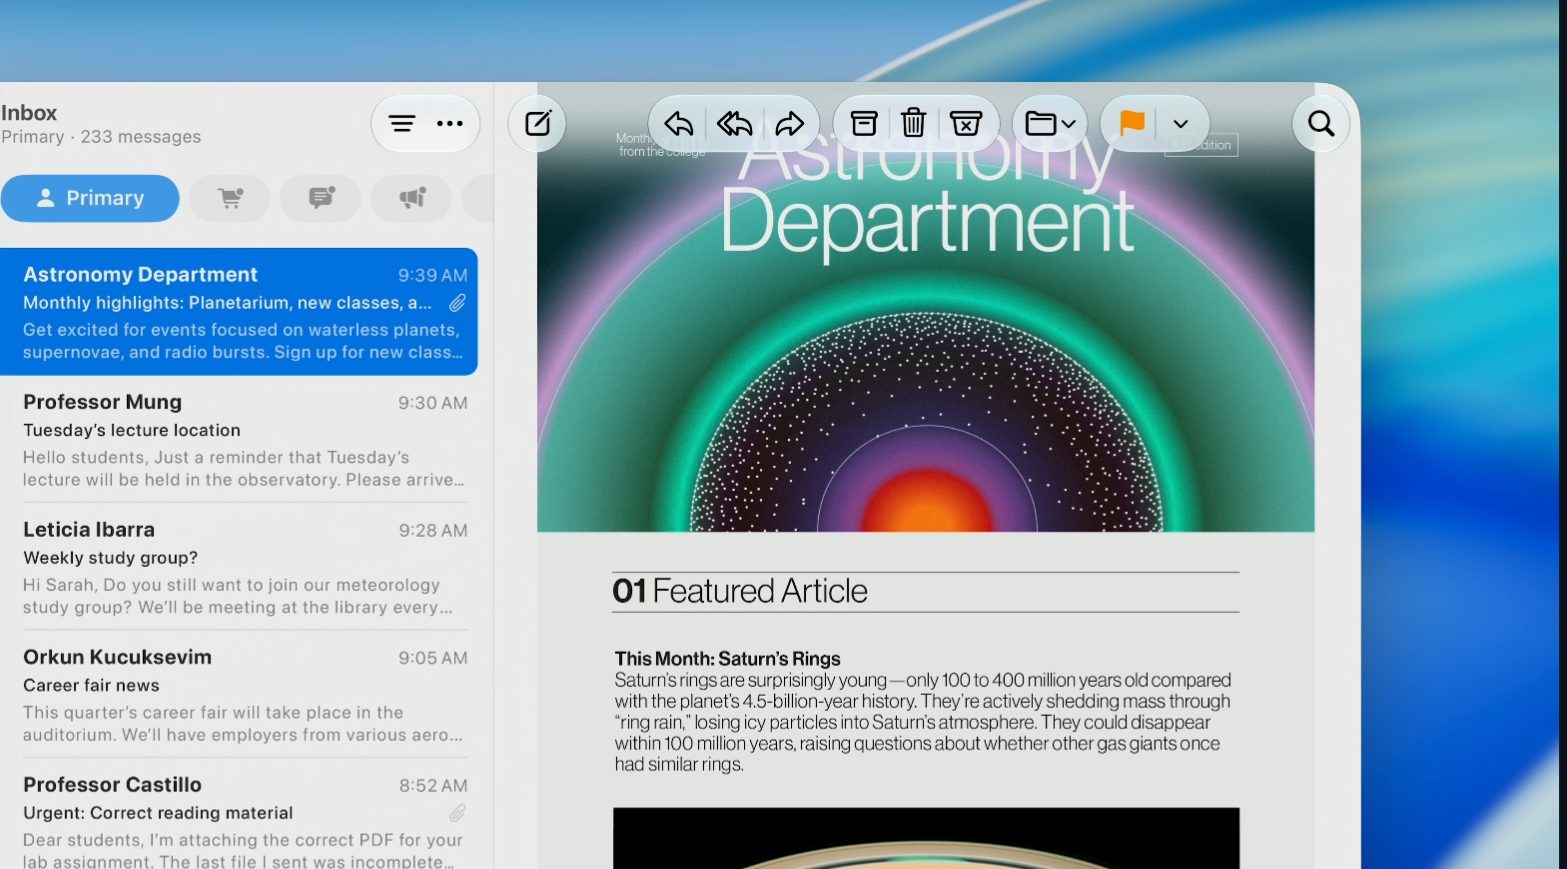Forward the selected email
This screenshot has height=869, width=1567.
click(x=790, y=124)
